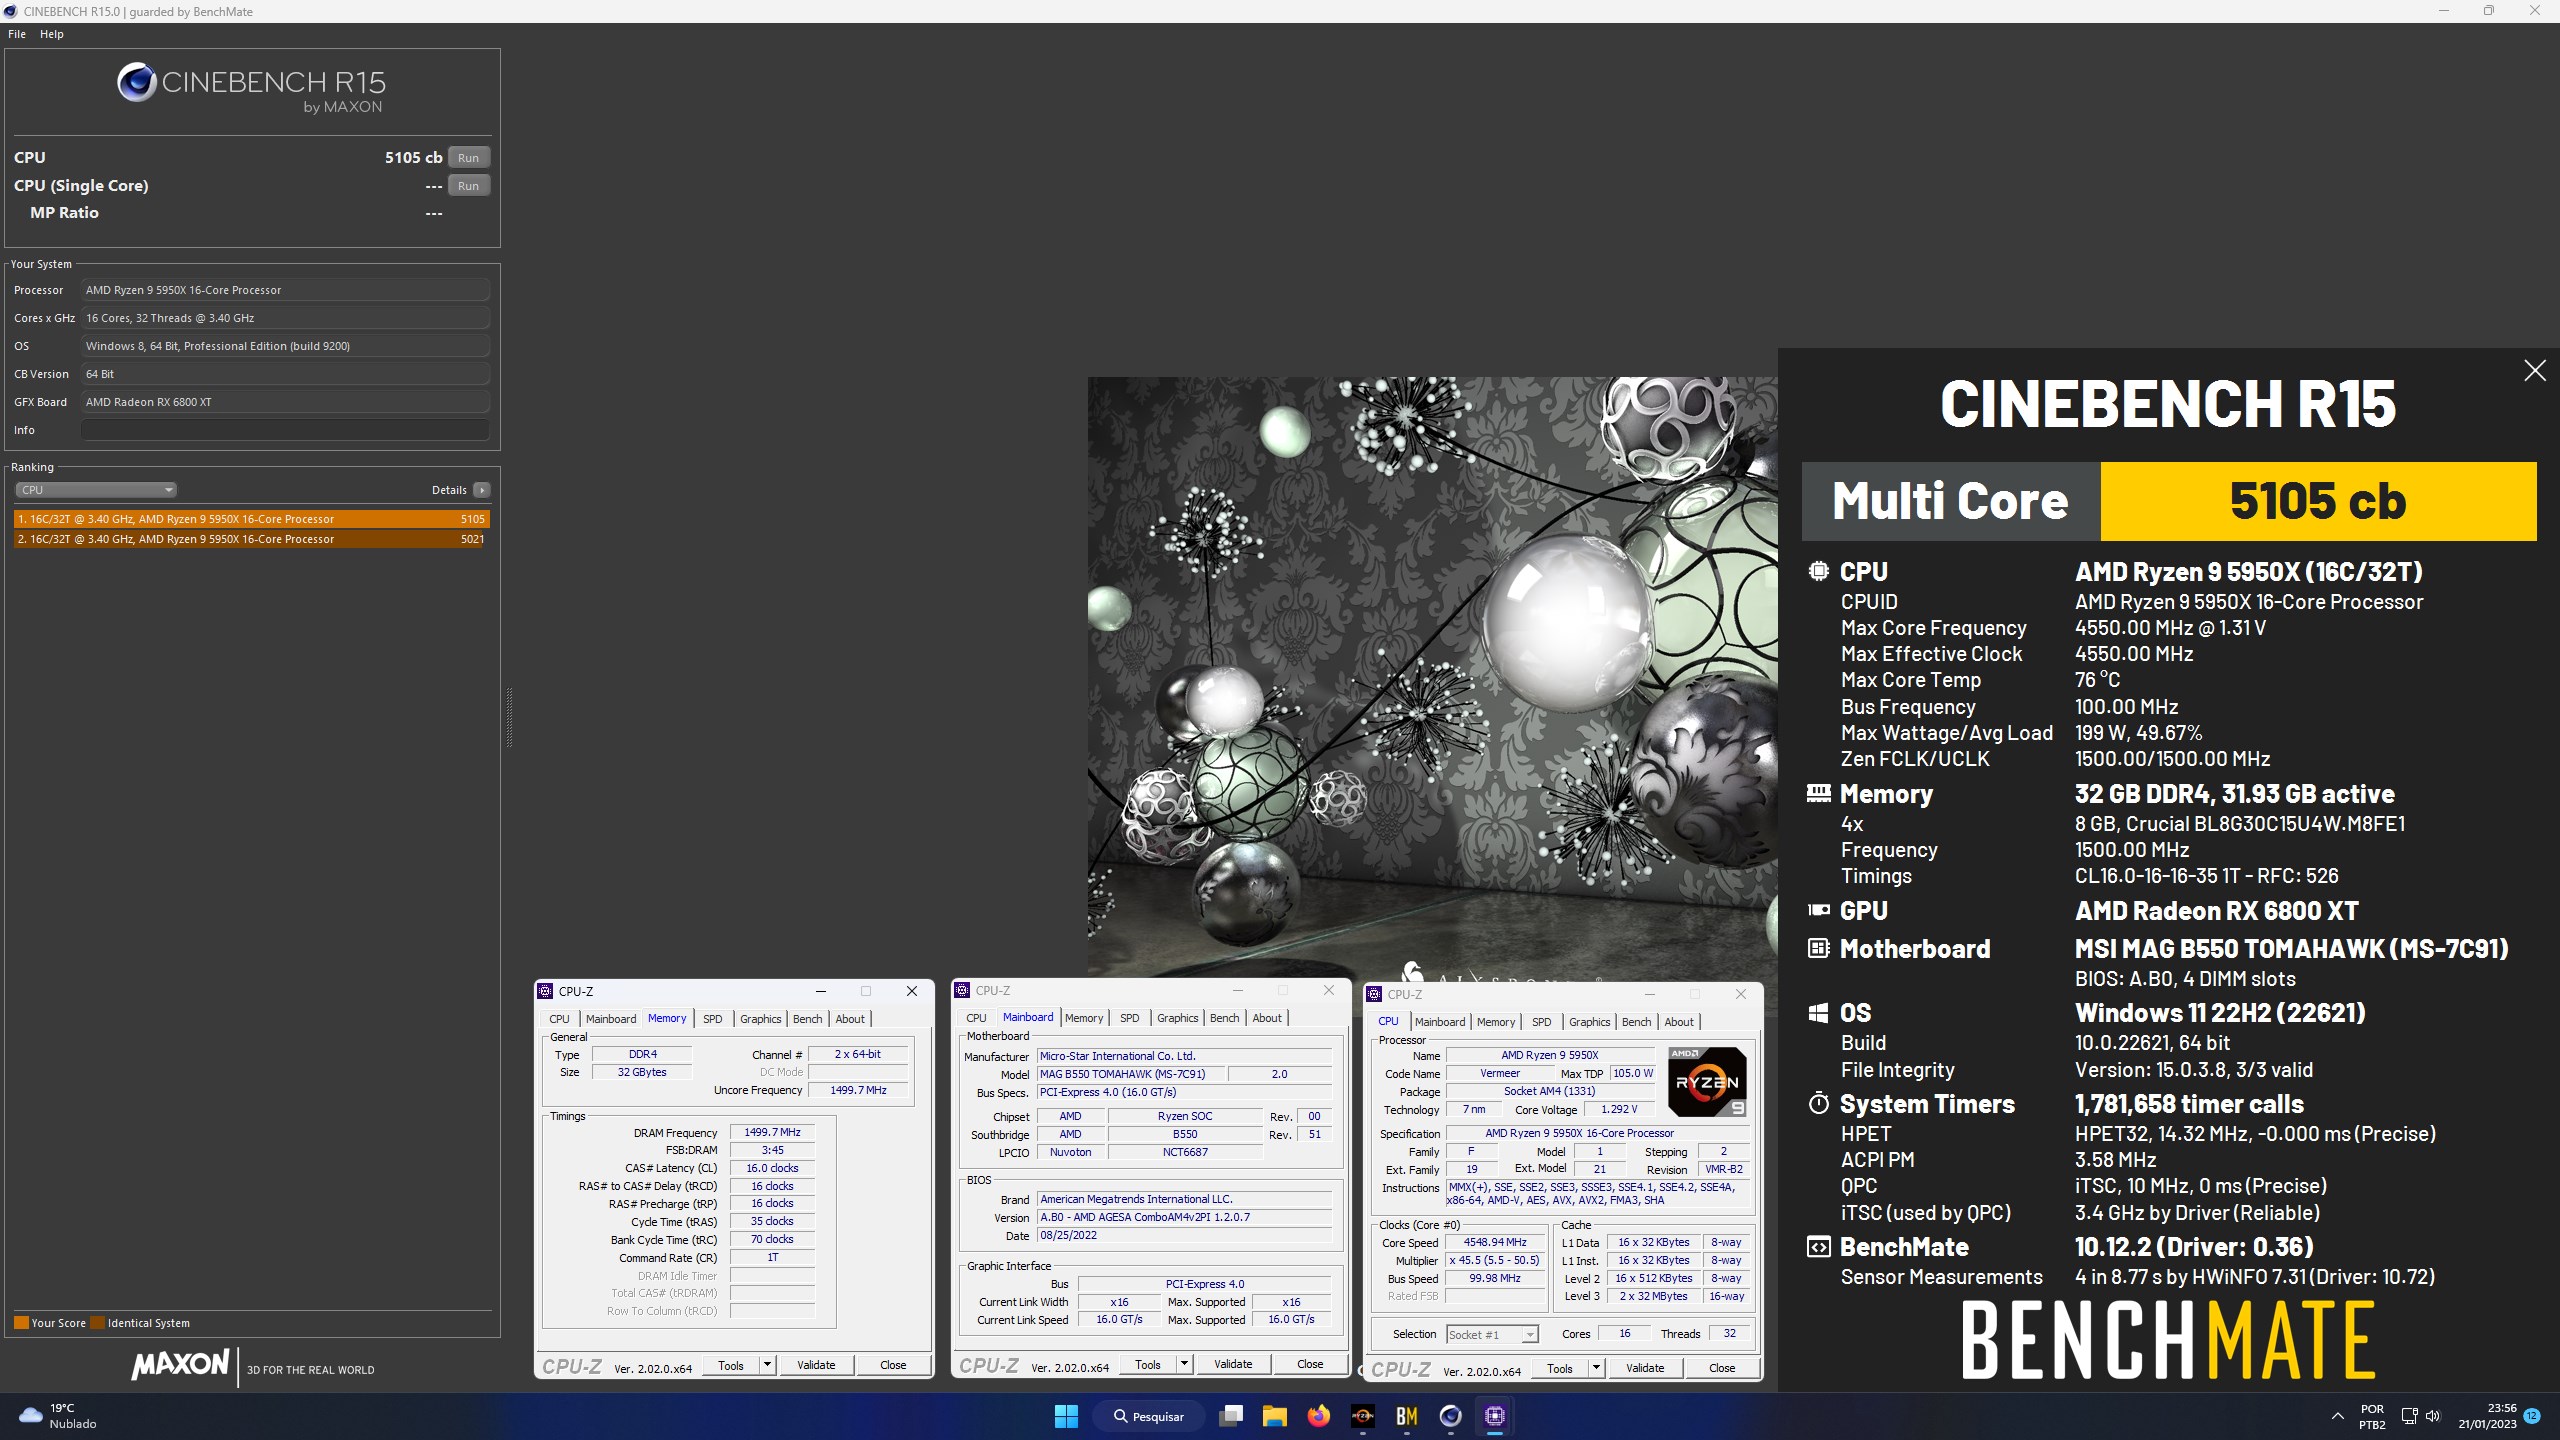Click Validate in rightmost CPU-Z window

click(1645, 1368)
